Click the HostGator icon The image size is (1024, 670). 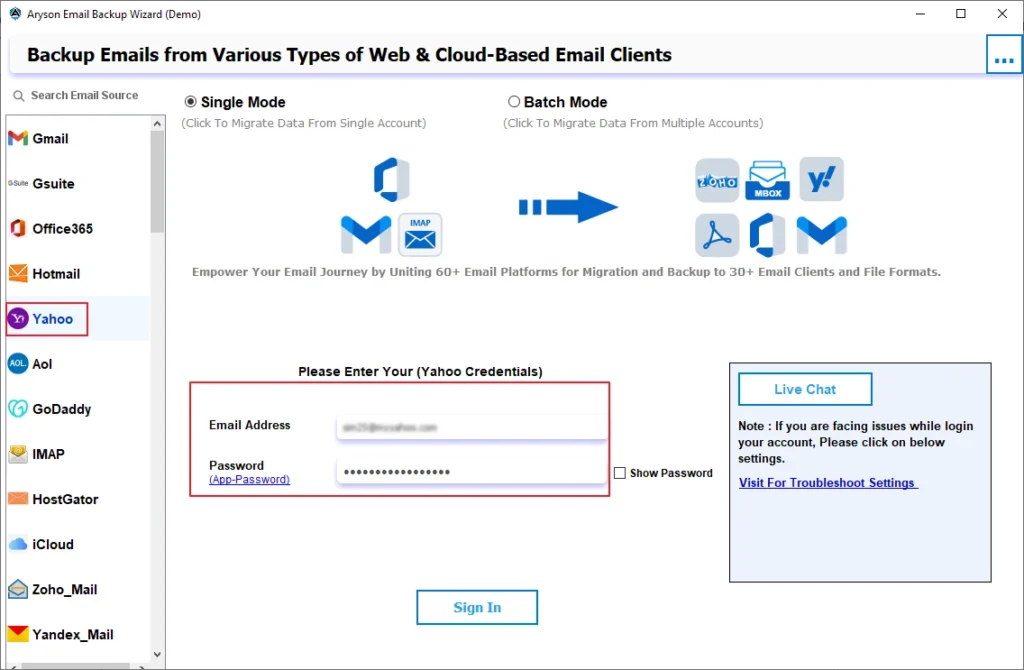18,499
